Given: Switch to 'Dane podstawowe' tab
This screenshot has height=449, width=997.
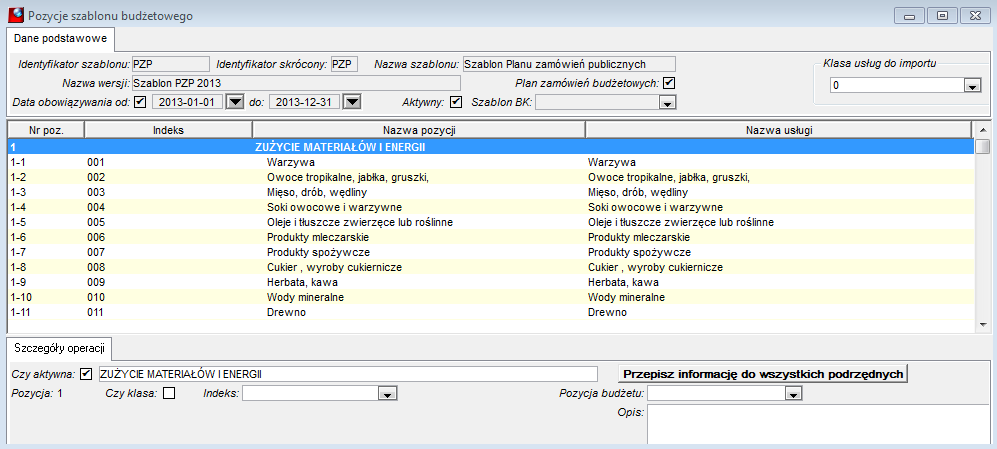Looking at the screenshot, I should [x=60, y=39].
